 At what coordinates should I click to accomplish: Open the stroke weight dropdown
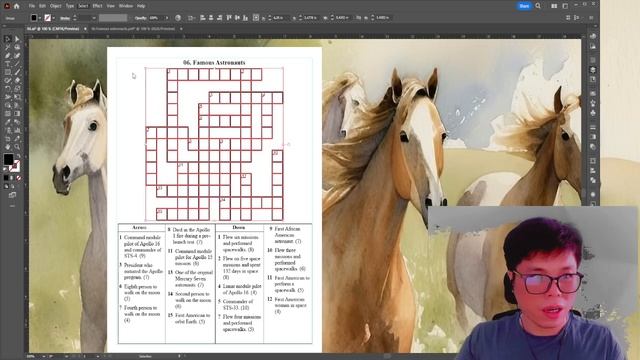click(94, 18)
